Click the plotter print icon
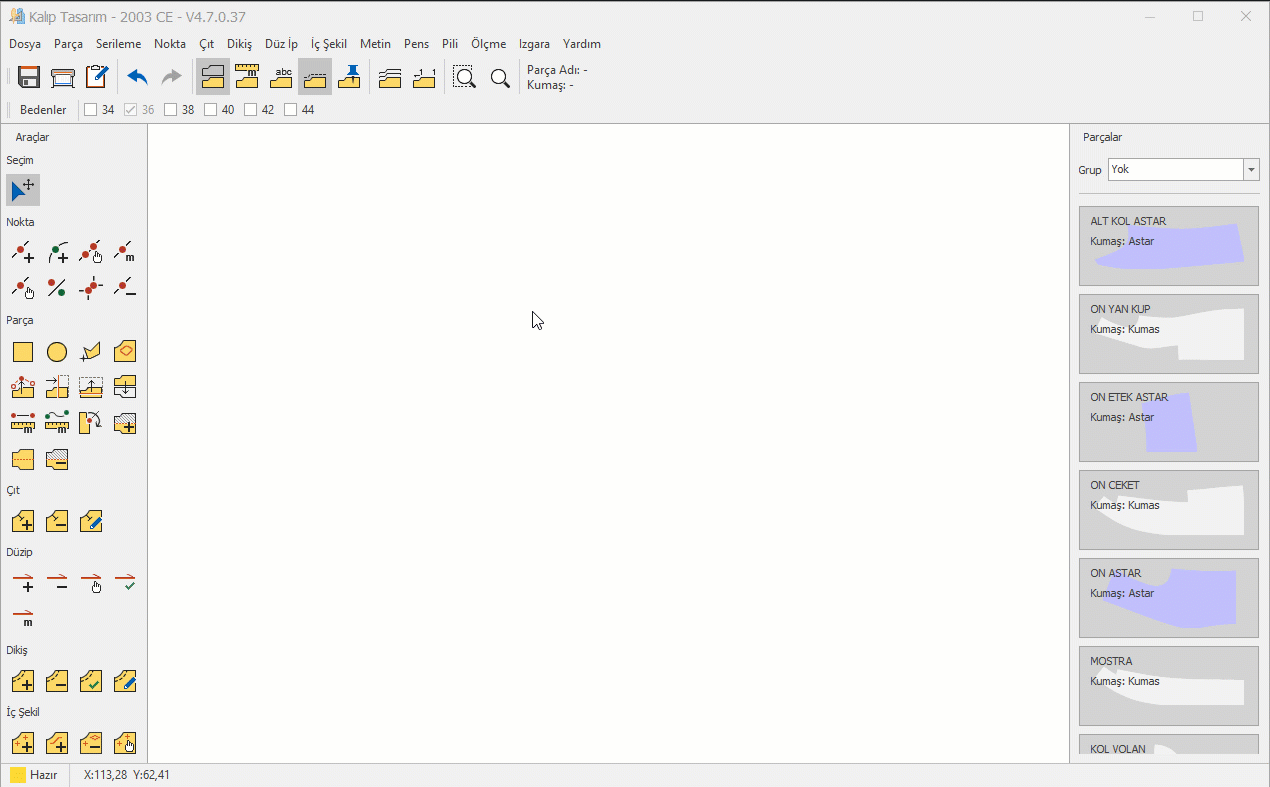 click(x=63, y=78)
